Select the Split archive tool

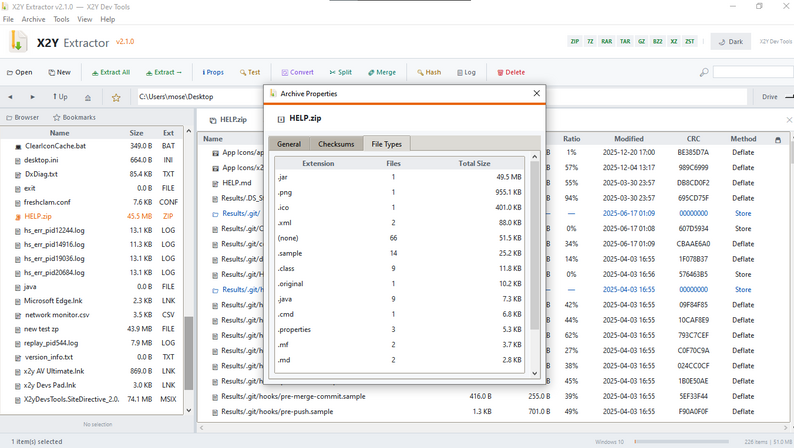click(x=340, y=72)
